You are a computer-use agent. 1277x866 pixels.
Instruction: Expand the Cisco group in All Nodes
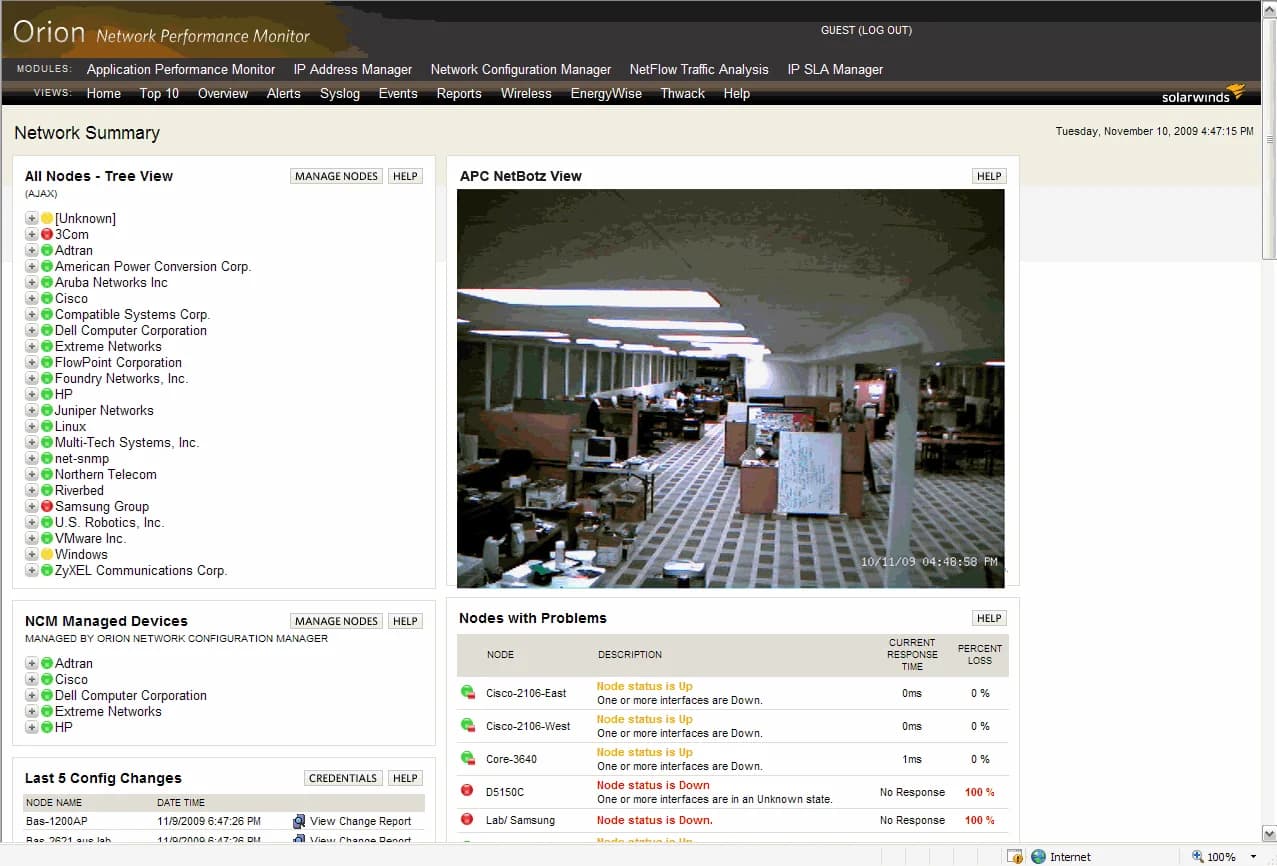(32, 298)
